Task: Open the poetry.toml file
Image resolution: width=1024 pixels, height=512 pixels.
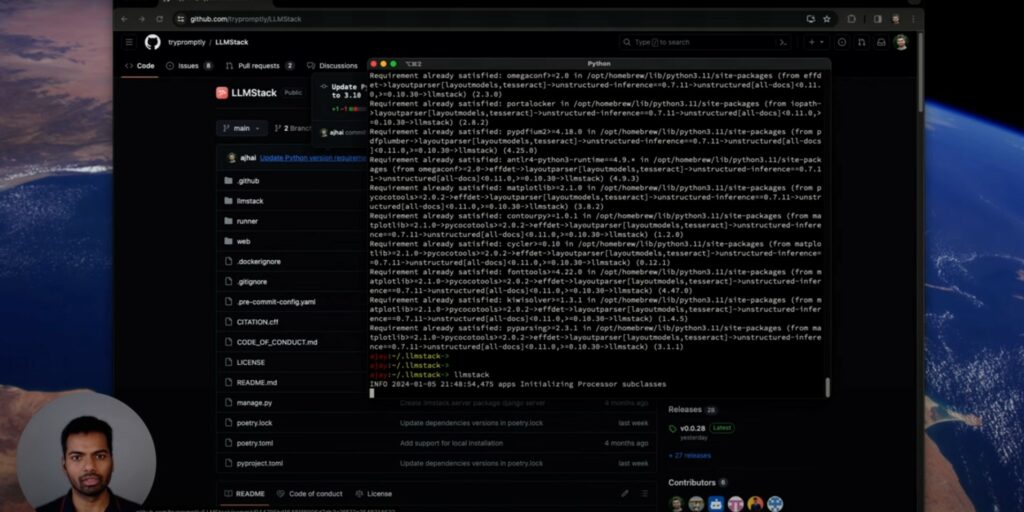Action: pyautogui.click(x=255, y=443)
